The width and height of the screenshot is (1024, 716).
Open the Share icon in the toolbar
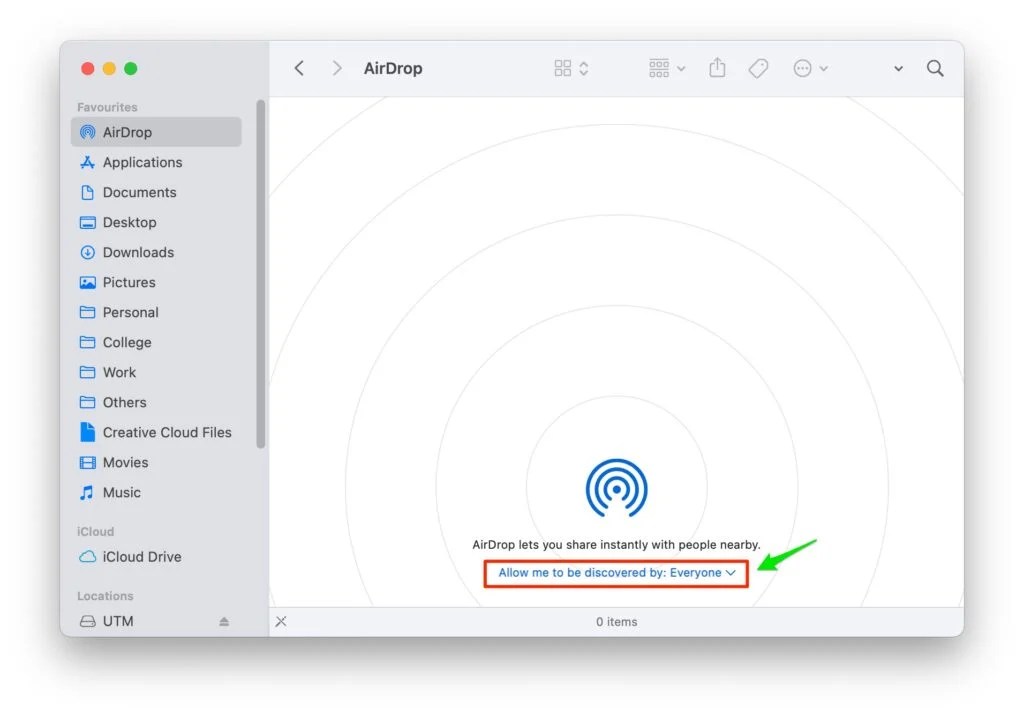coord(717,67)
